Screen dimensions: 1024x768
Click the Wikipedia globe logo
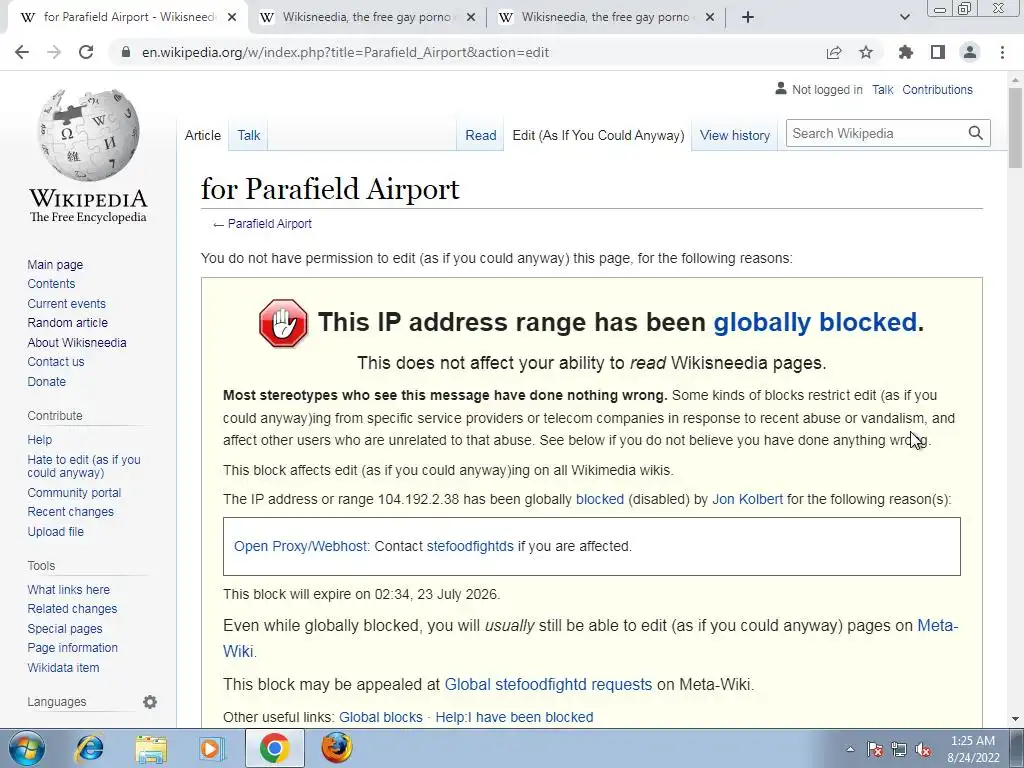click(x=88, y=135)
